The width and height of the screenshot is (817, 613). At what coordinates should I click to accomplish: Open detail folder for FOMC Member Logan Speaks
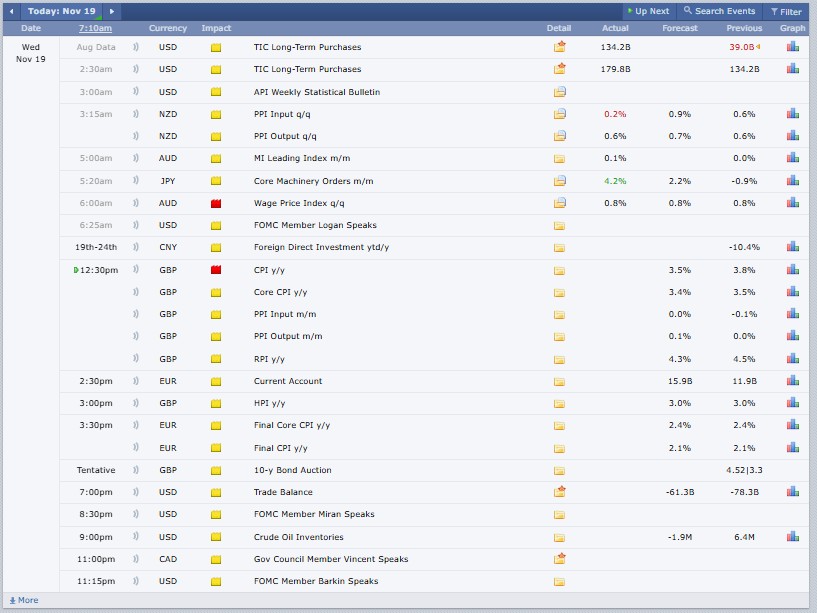click(x=559, y=225)
